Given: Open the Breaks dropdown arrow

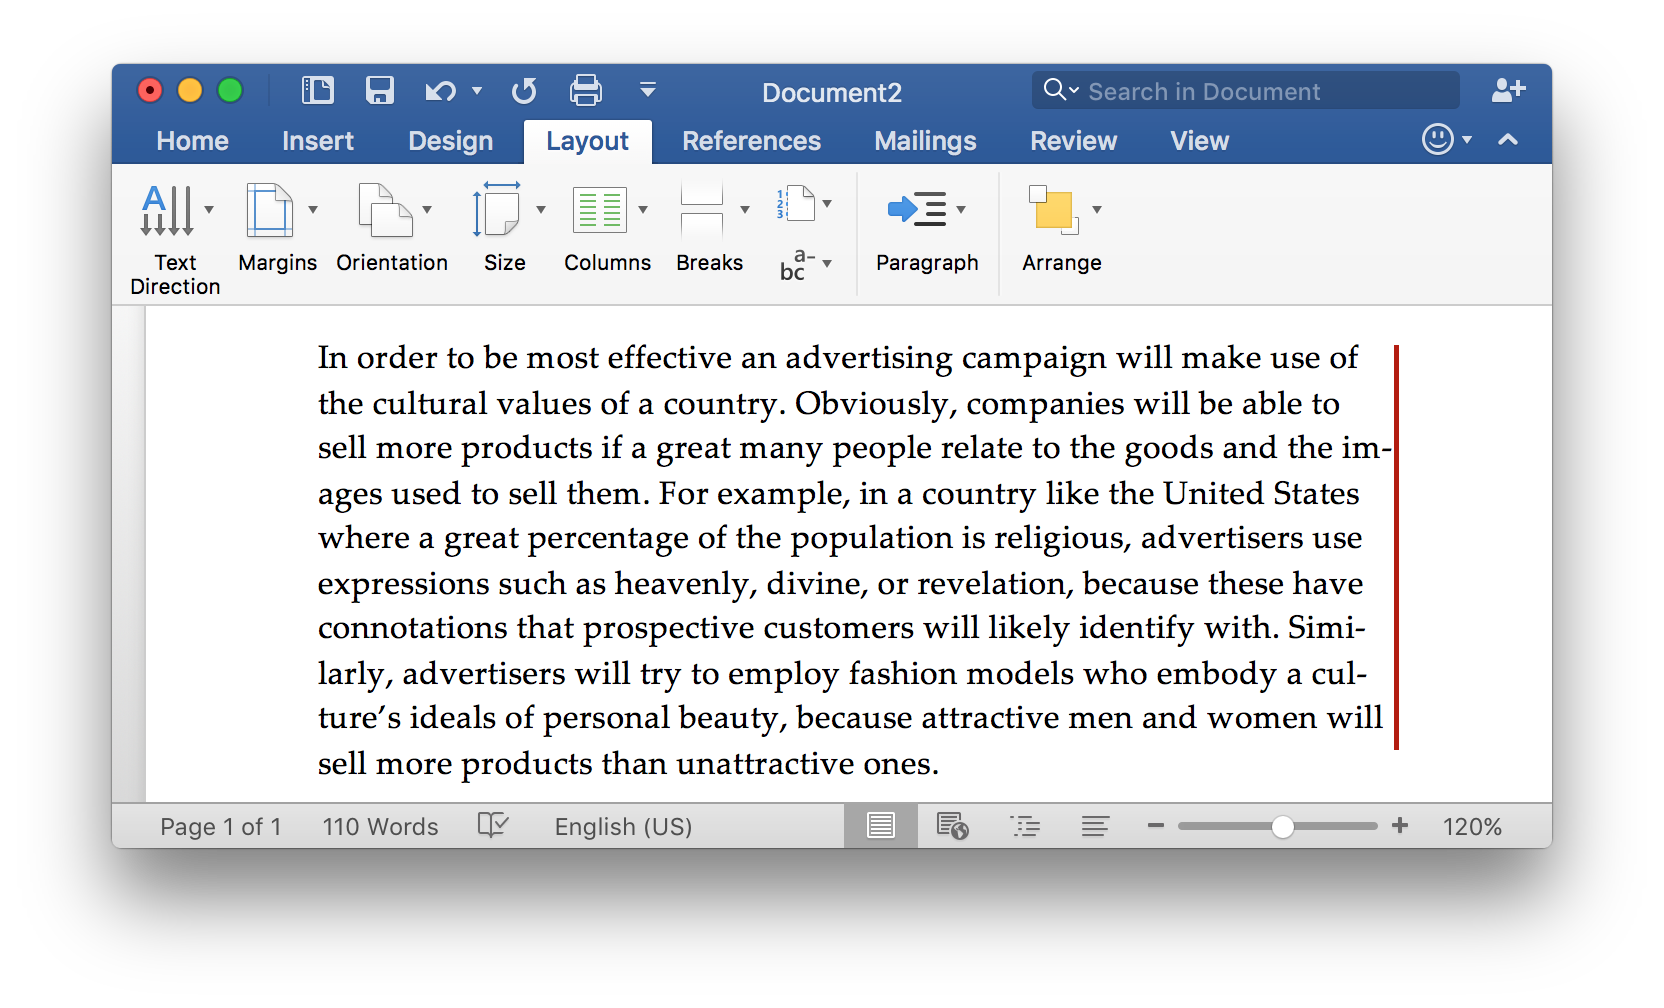Looking at the screenshot, I should pos(745,210).
